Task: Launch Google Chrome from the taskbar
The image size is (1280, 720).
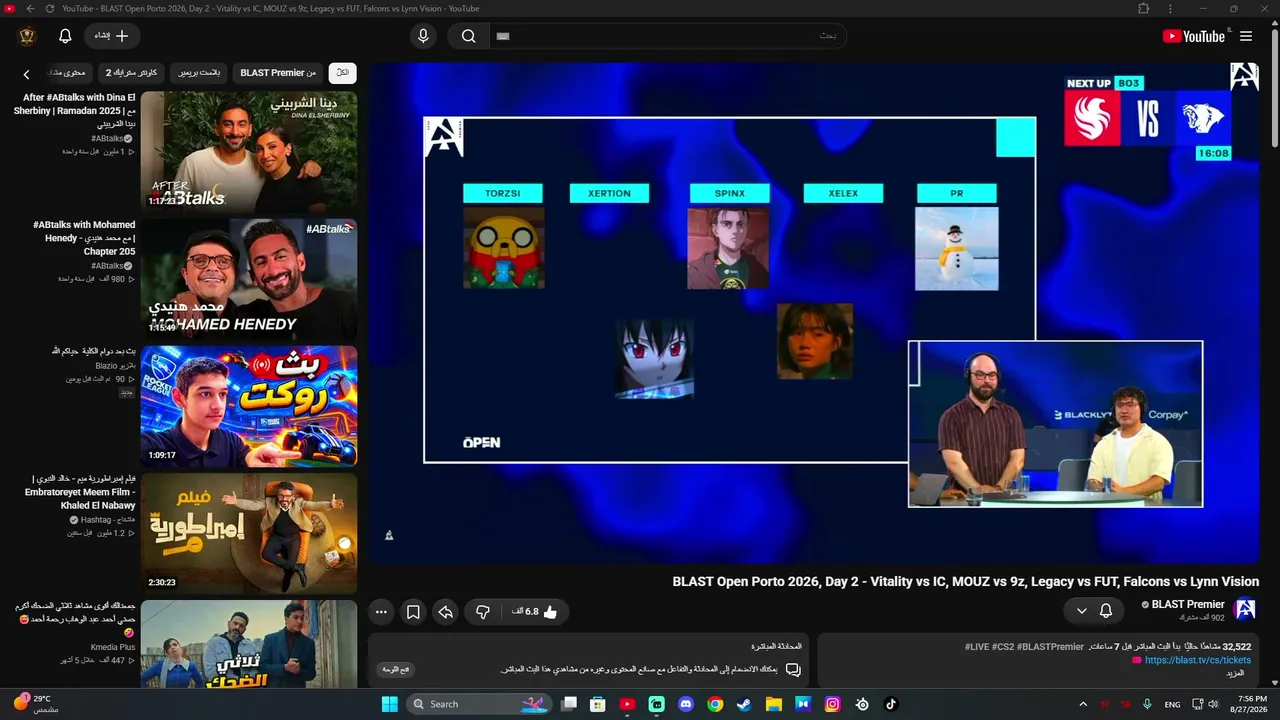Action: [x=715, y=704]
